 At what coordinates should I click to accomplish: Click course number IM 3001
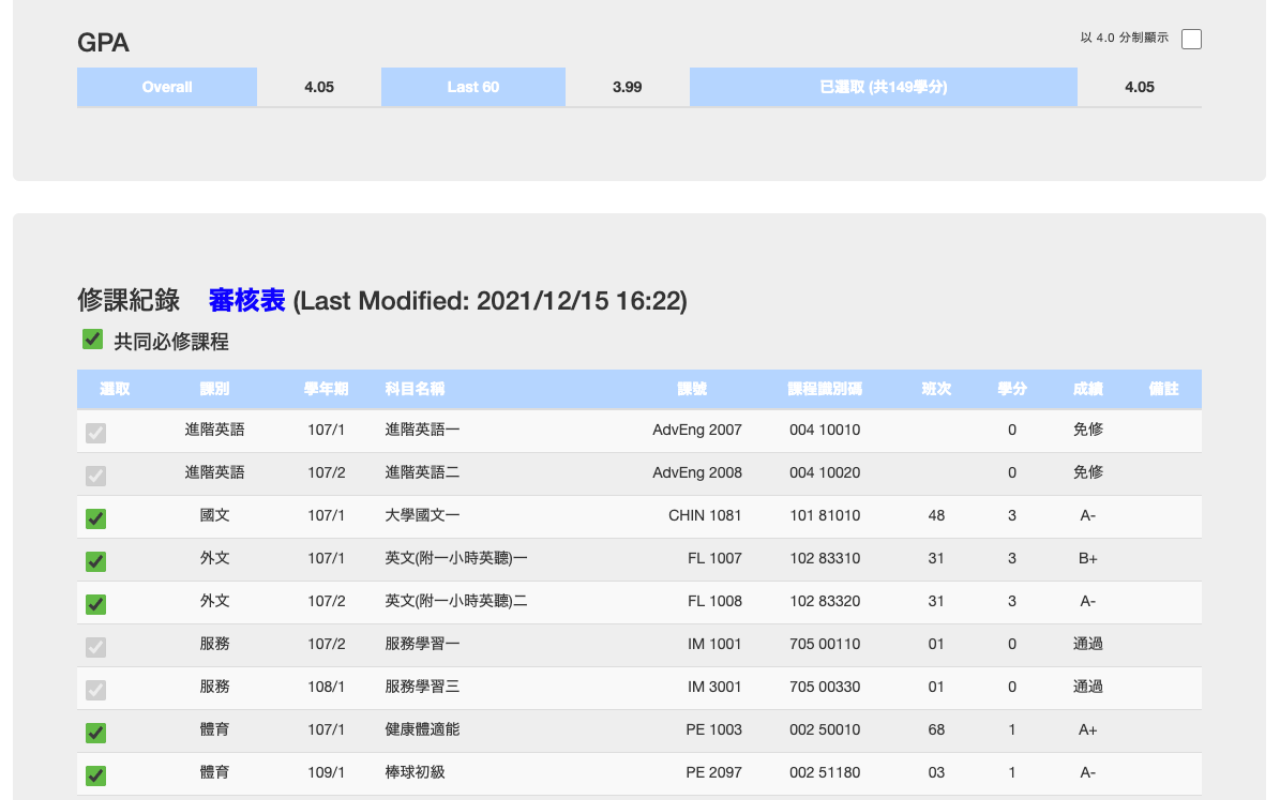(715, 687)
